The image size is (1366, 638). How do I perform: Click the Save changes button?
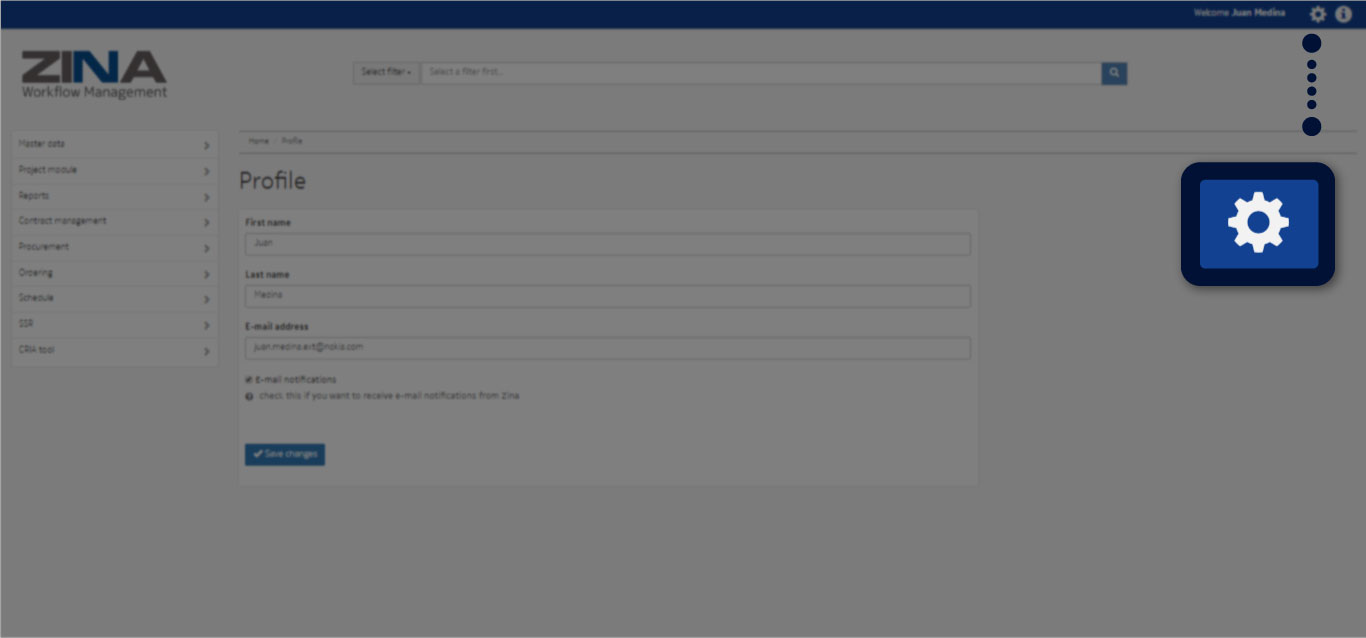(x=285, y=454)
